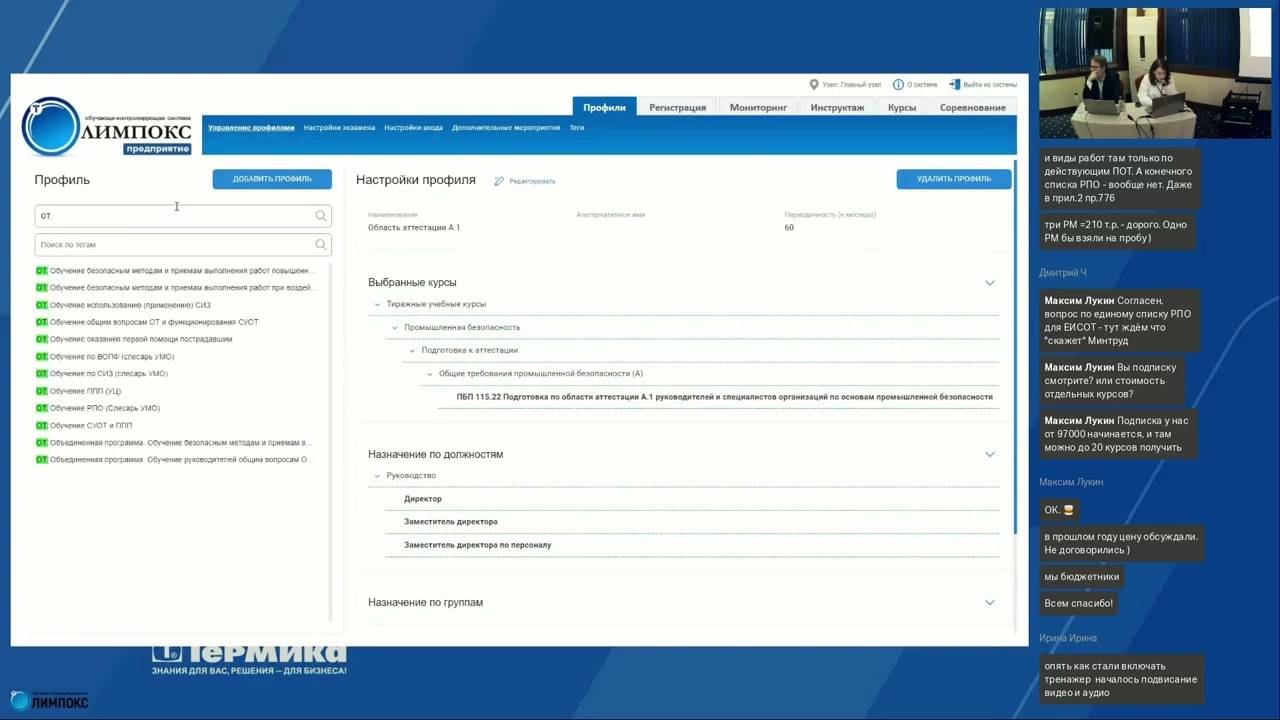The width and height of the screenshot is (1280, 720).
Task: Select the Управление профилями submenu item
Action: click(x=251, y=128)
